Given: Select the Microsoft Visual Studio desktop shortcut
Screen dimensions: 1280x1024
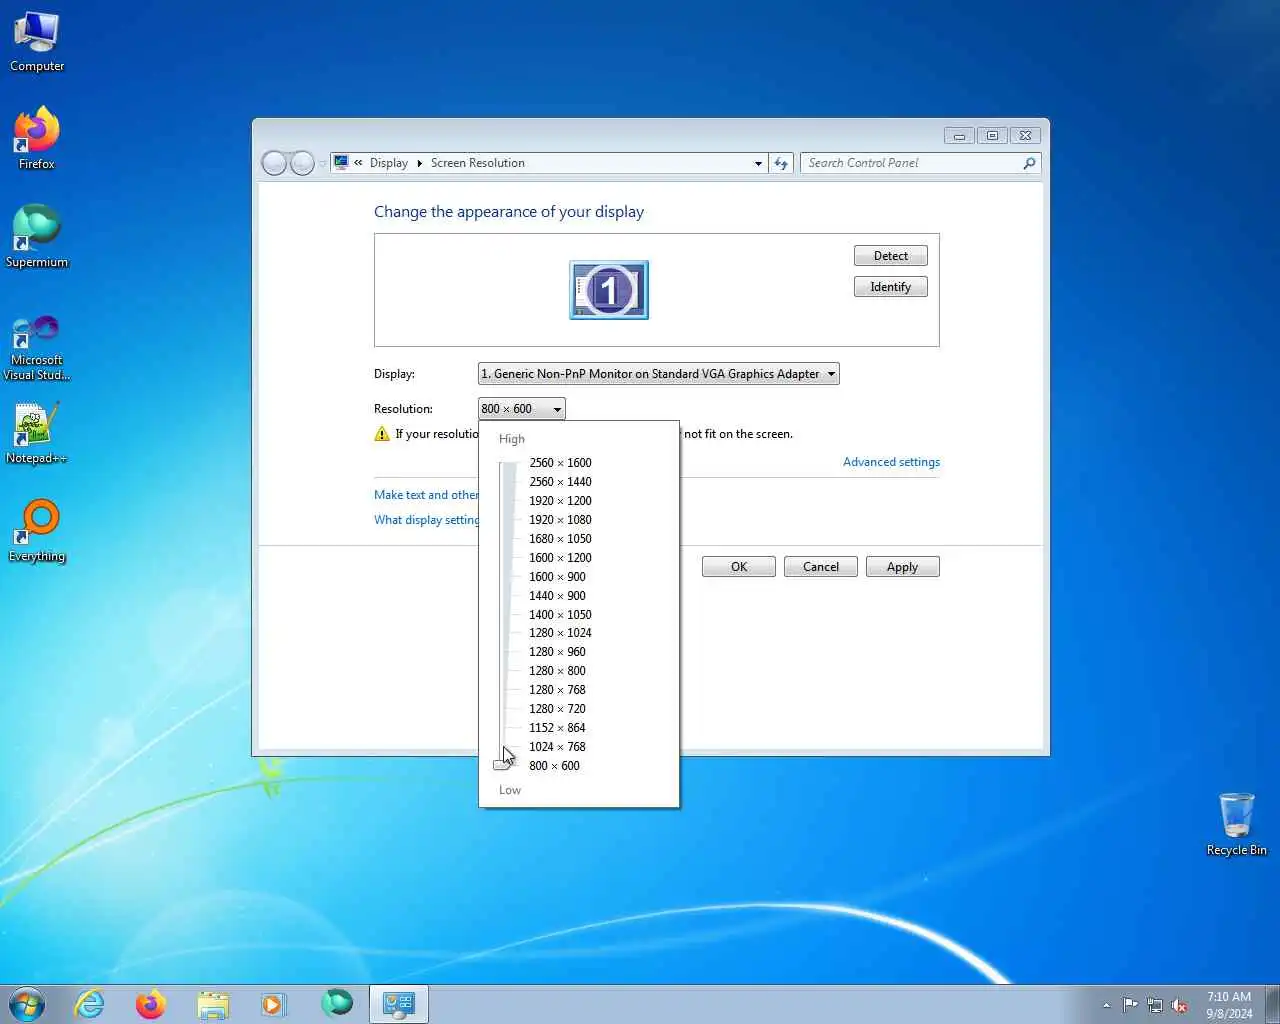Looking at the screenshot, I should pos(37,348).
